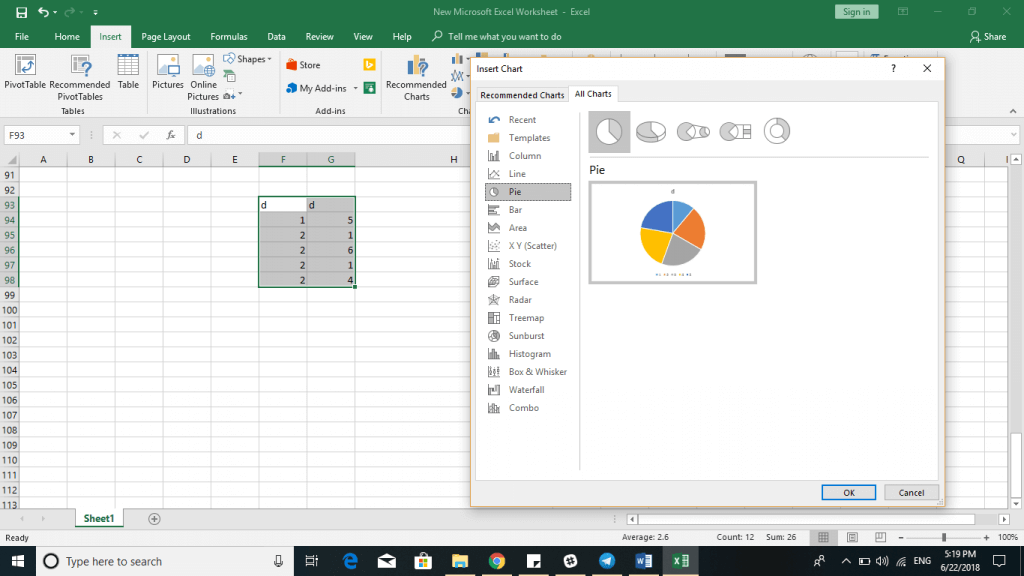Choose the Bar of Pie subtype
Screen dimensions: 1024x576
[x=735, y=131]
